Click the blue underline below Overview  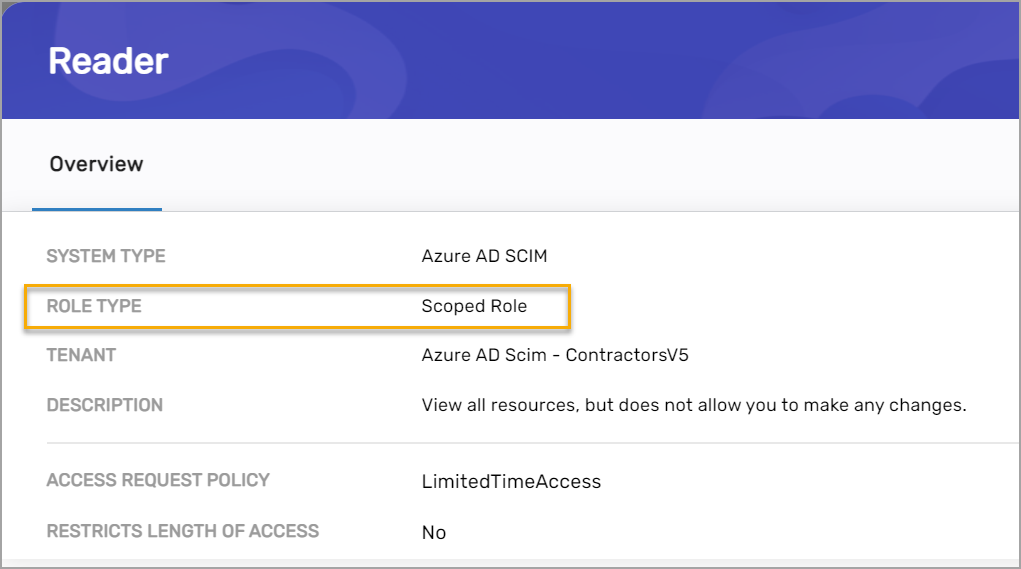96,209
